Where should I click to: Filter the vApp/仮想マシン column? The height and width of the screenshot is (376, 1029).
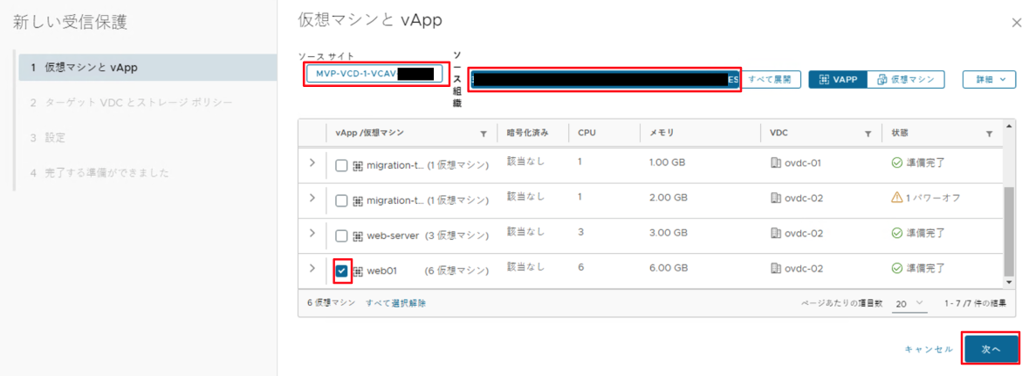click(x=484, y=133)
